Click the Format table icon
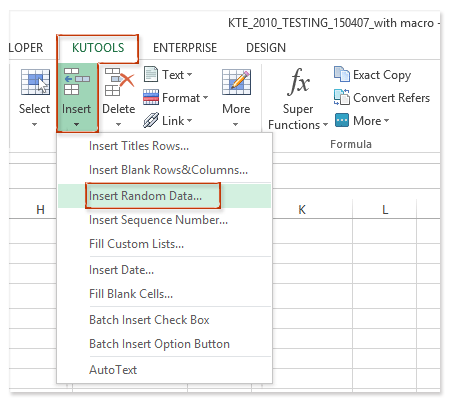The image size is (451, 403). click(x=151, y=97)
